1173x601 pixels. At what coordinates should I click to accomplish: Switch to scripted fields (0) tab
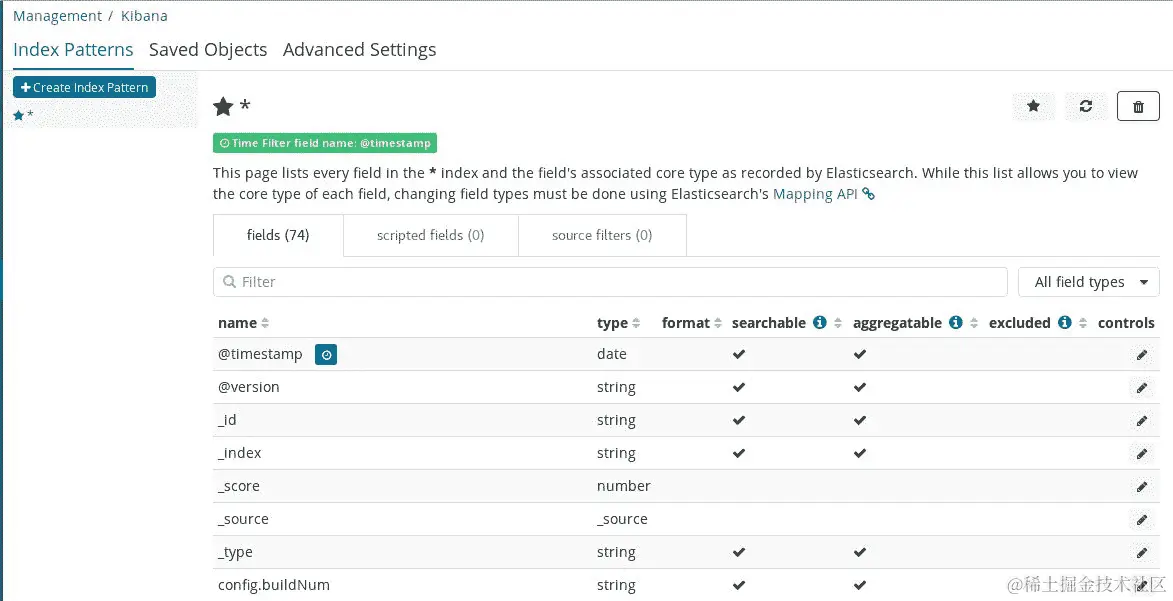click(x=430, y=236)
